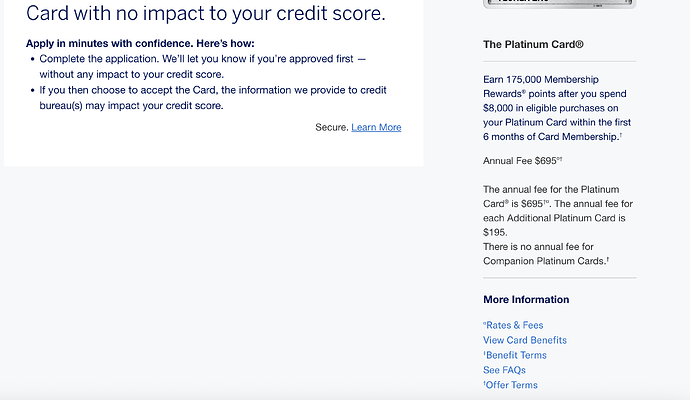
Task: Click footnote marker in 'Card® is $695' sentence
Action: tap(547, 201)
